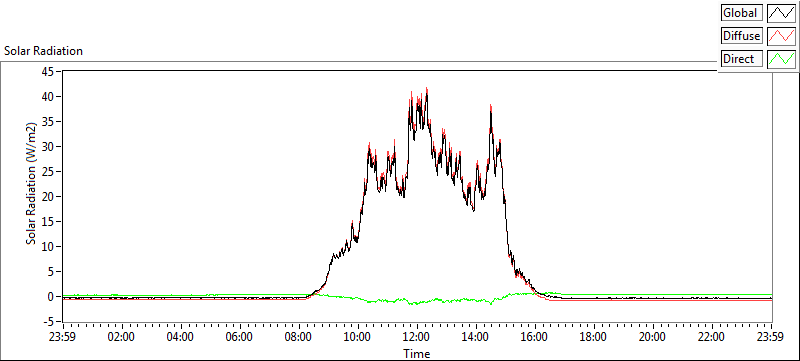Click the Solar Radiation (W/m2) axis label
The height and width of the screenshot is (361, 800).
coord(32,183)
